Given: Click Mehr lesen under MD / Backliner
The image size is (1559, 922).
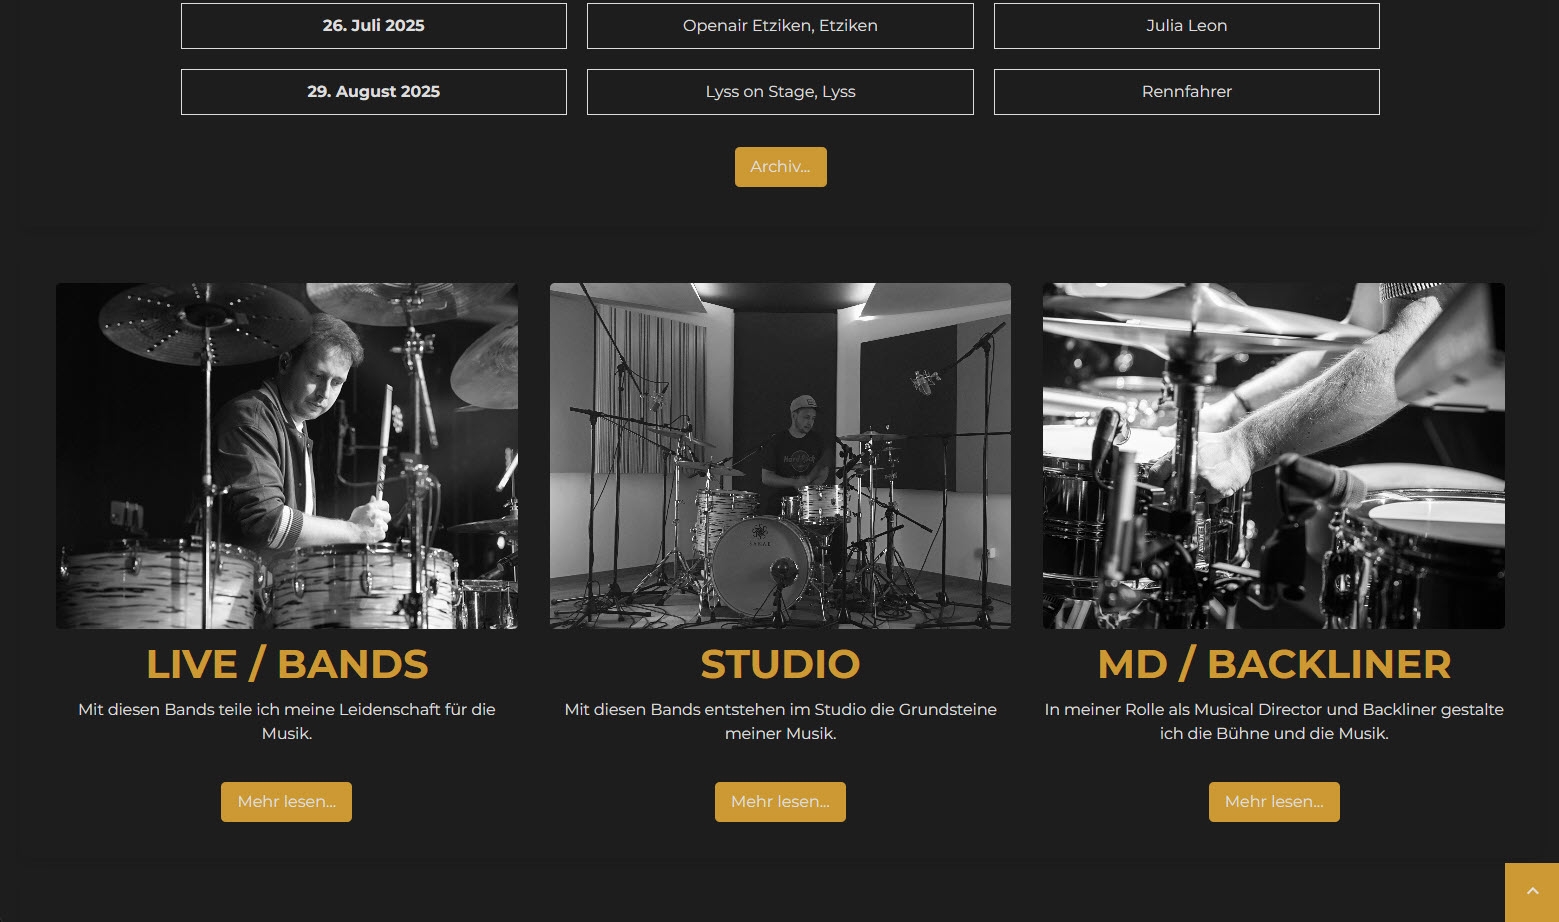Looking at the screenshot, I should click(x=1274, y=802).
